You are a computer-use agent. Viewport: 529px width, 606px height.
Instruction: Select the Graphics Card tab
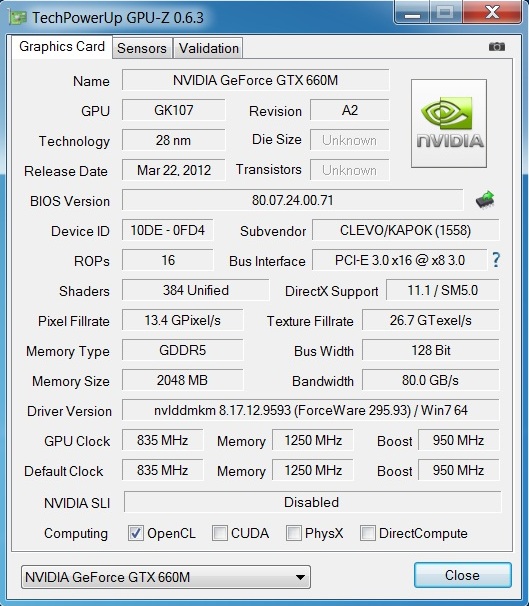(x=62, y=47)
